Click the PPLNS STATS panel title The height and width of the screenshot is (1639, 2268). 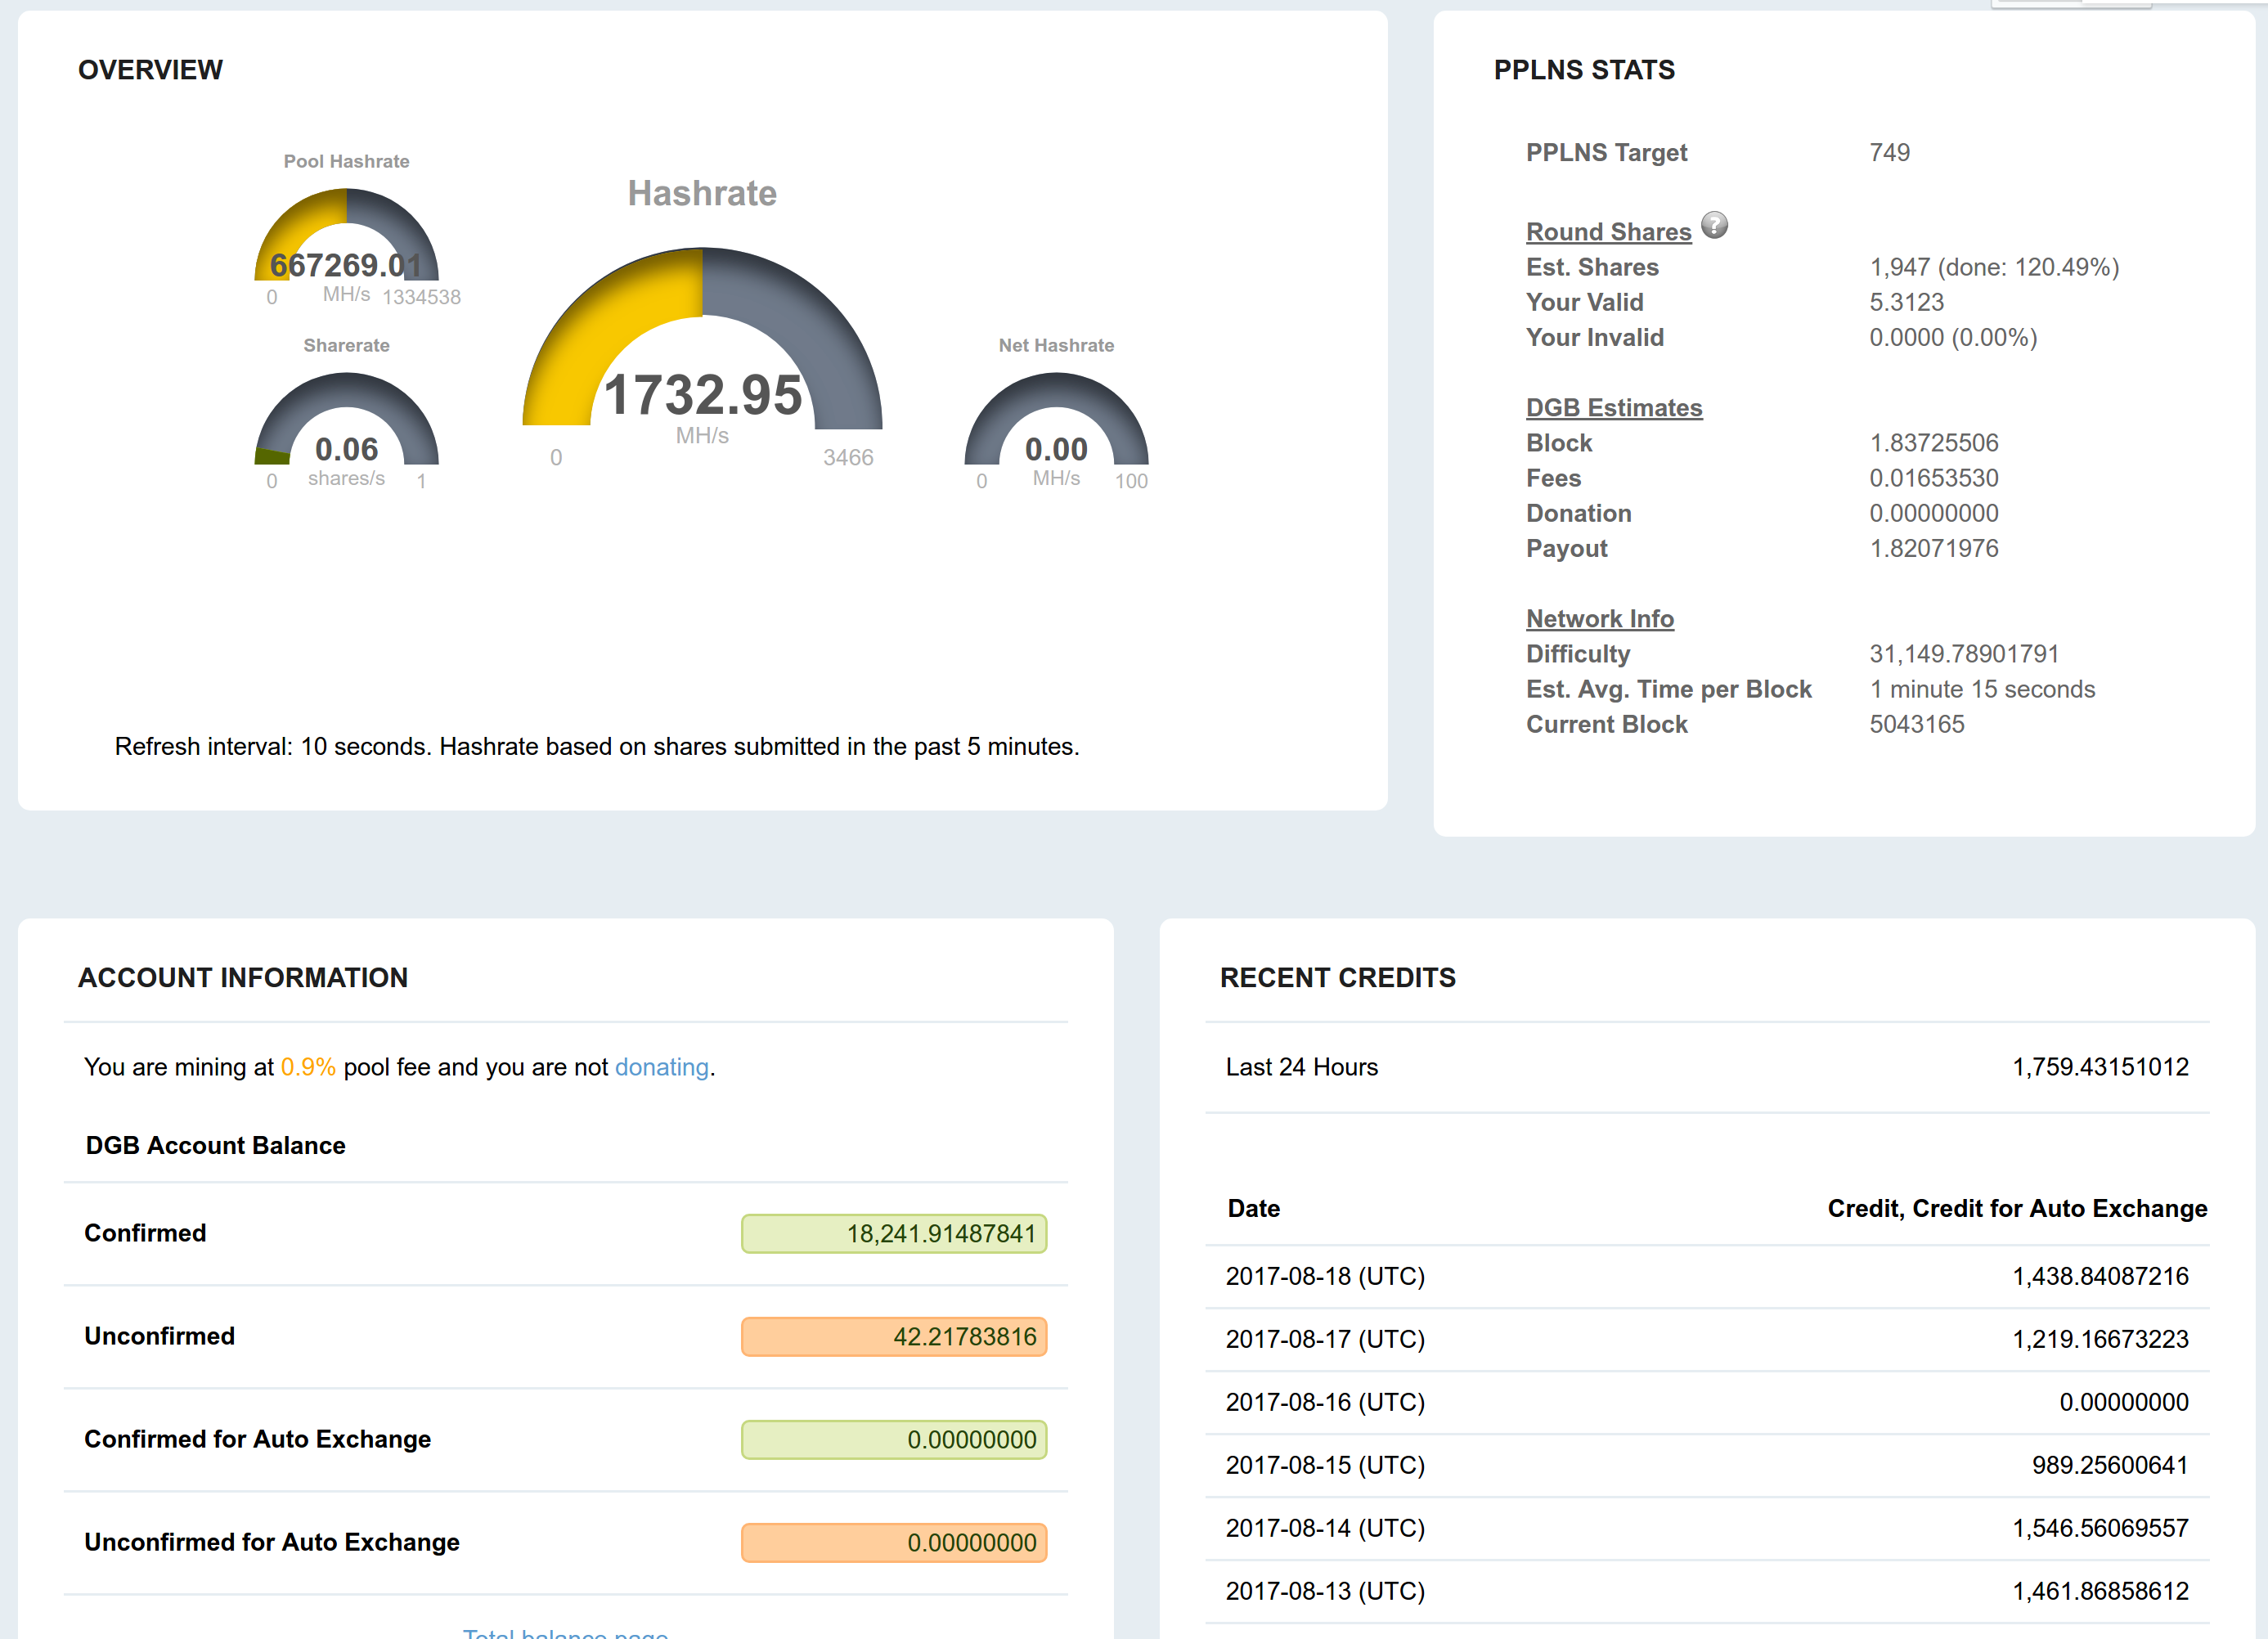tap(1584, 70)
